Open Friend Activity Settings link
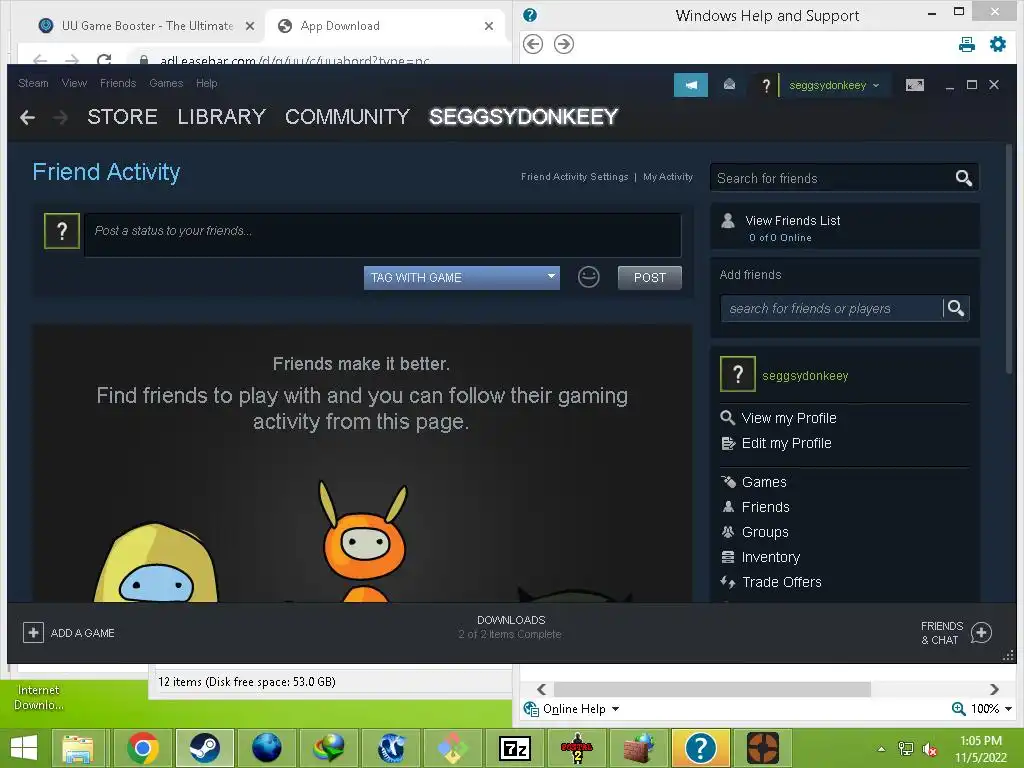This screenshot has height=768, width=1024. (x=574, y=176)
